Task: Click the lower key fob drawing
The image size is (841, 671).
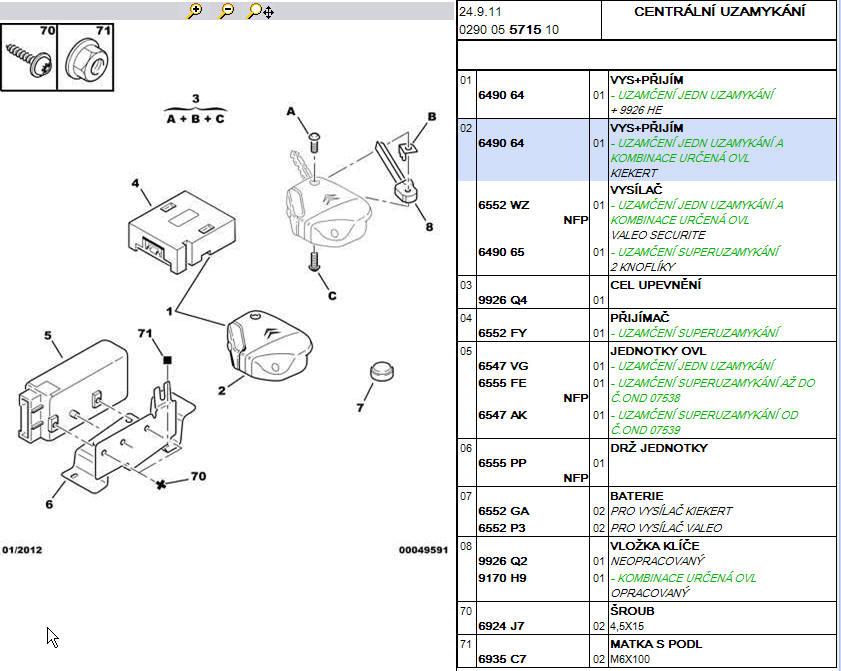Action: (270, 345)
